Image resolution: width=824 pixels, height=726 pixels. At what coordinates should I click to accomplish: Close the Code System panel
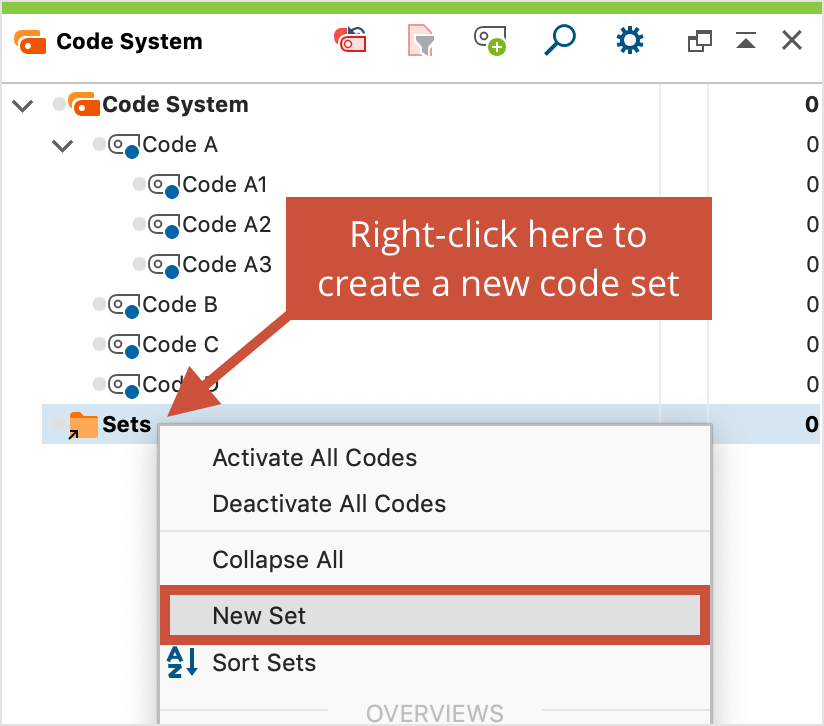[791, 40]
